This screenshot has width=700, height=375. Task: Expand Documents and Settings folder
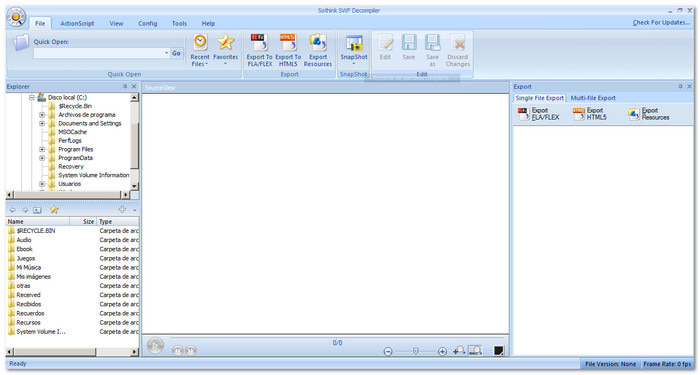click(42, 123)
